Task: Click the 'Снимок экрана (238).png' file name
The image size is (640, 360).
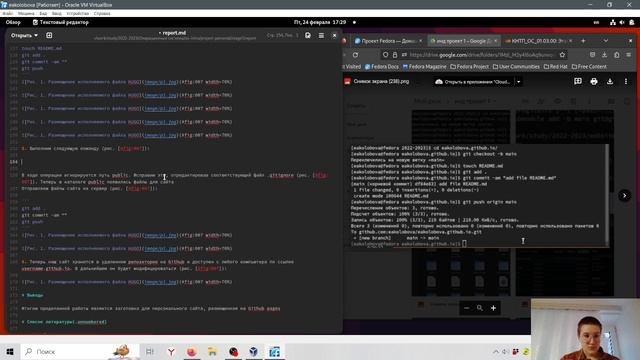Action: (381, 82)
